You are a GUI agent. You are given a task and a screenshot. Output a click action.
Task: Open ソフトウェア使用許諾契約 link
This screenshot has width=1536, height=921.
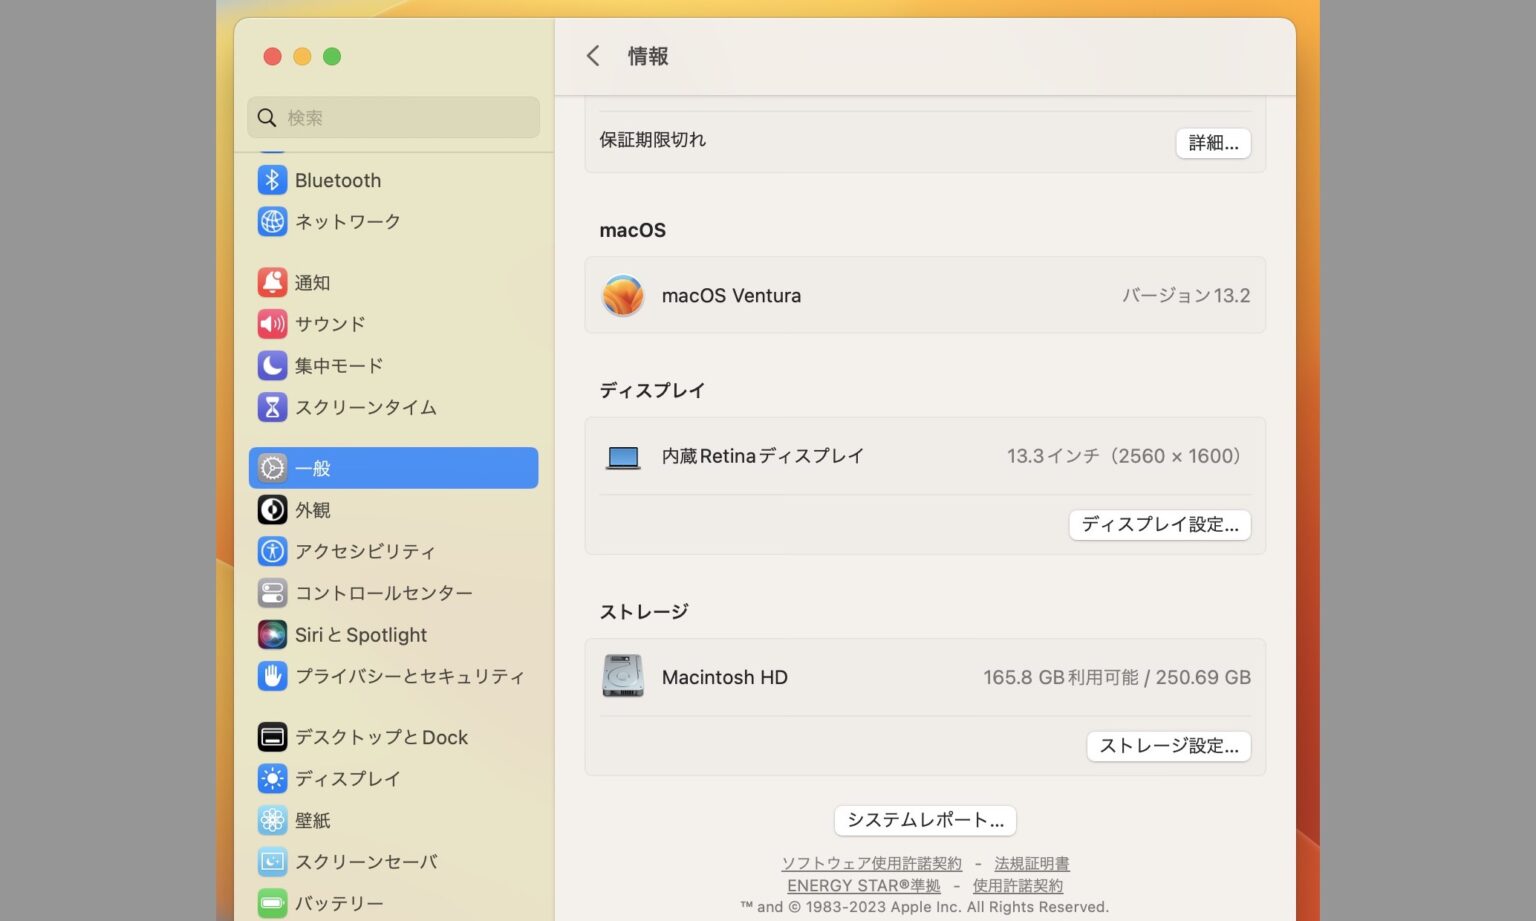(x=871, y=863)
